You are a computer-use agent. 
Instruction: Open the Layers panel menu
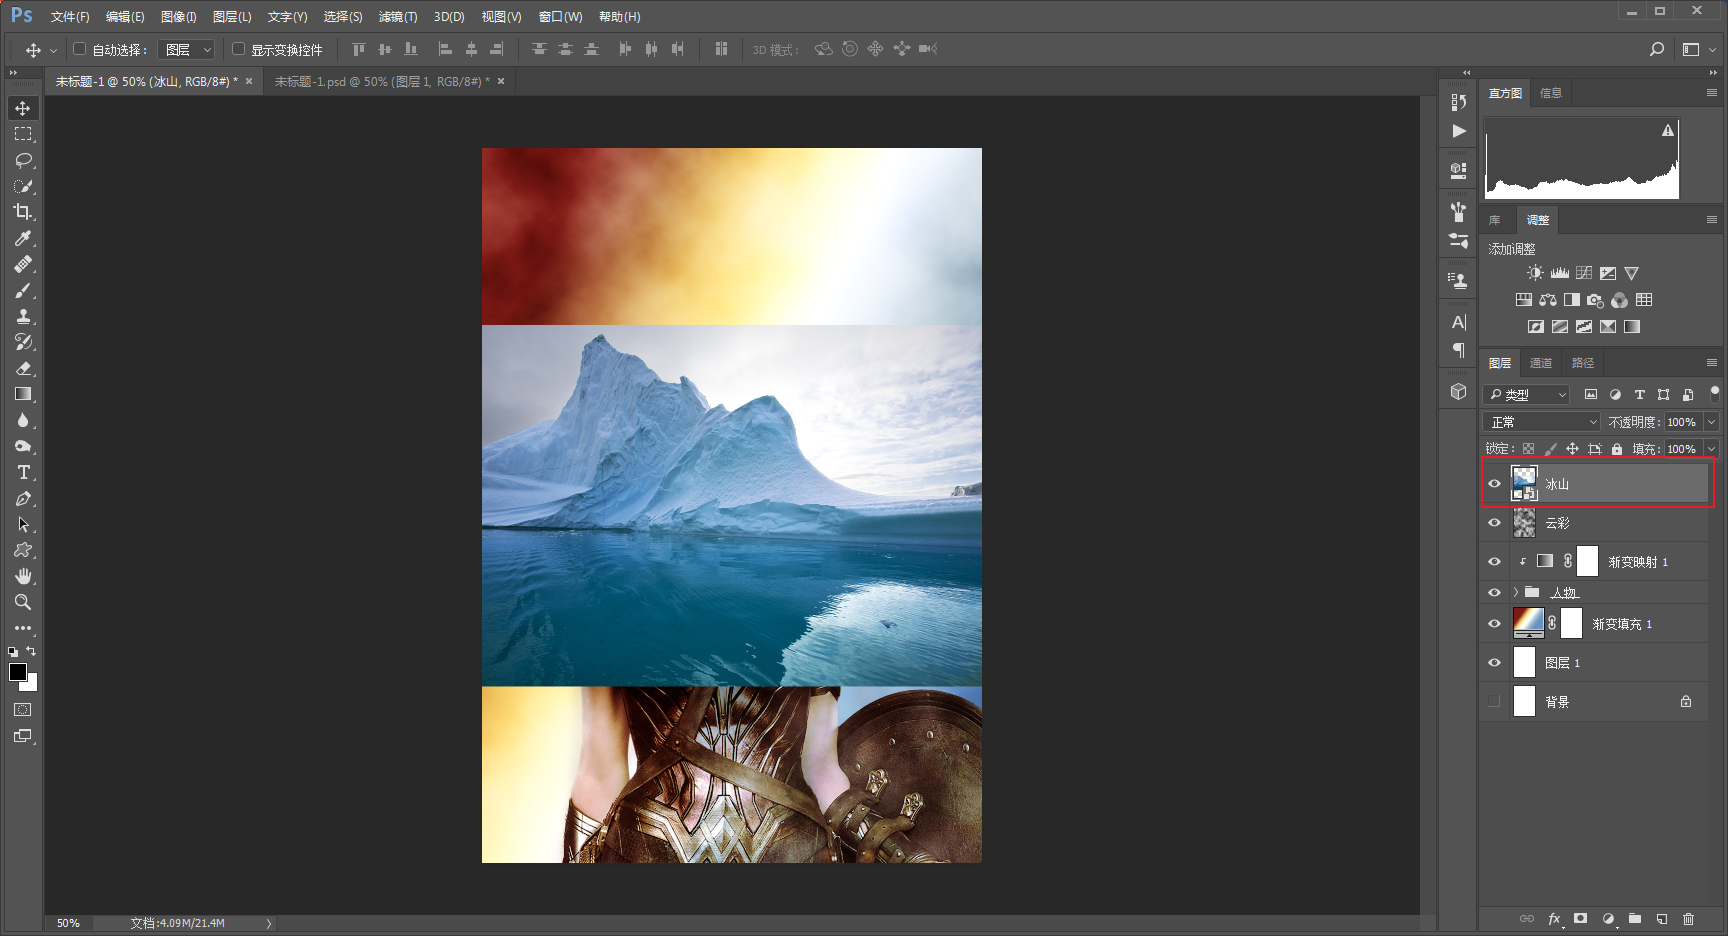(x=1712, y=363)
